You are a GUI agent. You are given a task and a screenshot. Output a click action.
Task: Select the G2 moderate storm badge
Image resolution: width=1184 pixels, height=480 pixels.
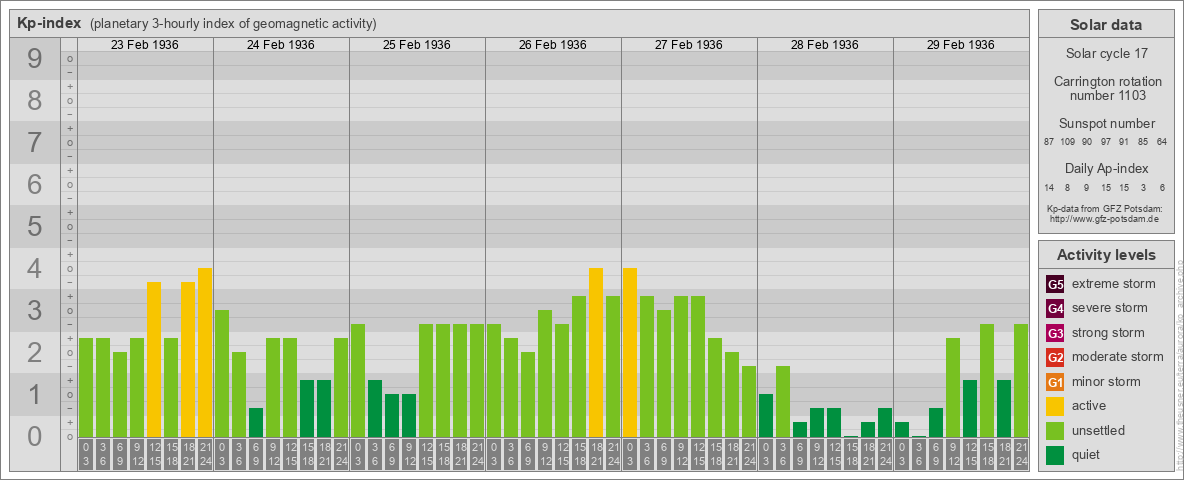tap(1055, 357)
